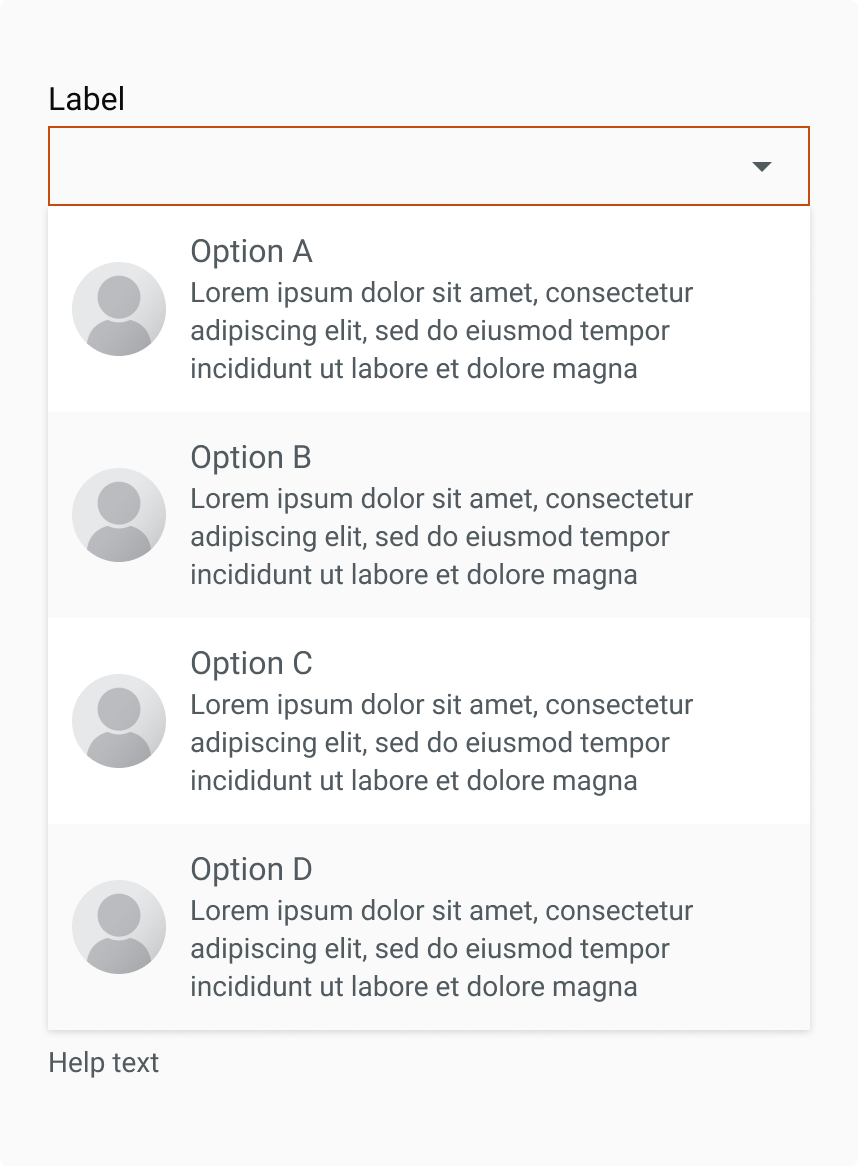Click the "Option D" title text

pyautogui.click(x=251, y=869)
